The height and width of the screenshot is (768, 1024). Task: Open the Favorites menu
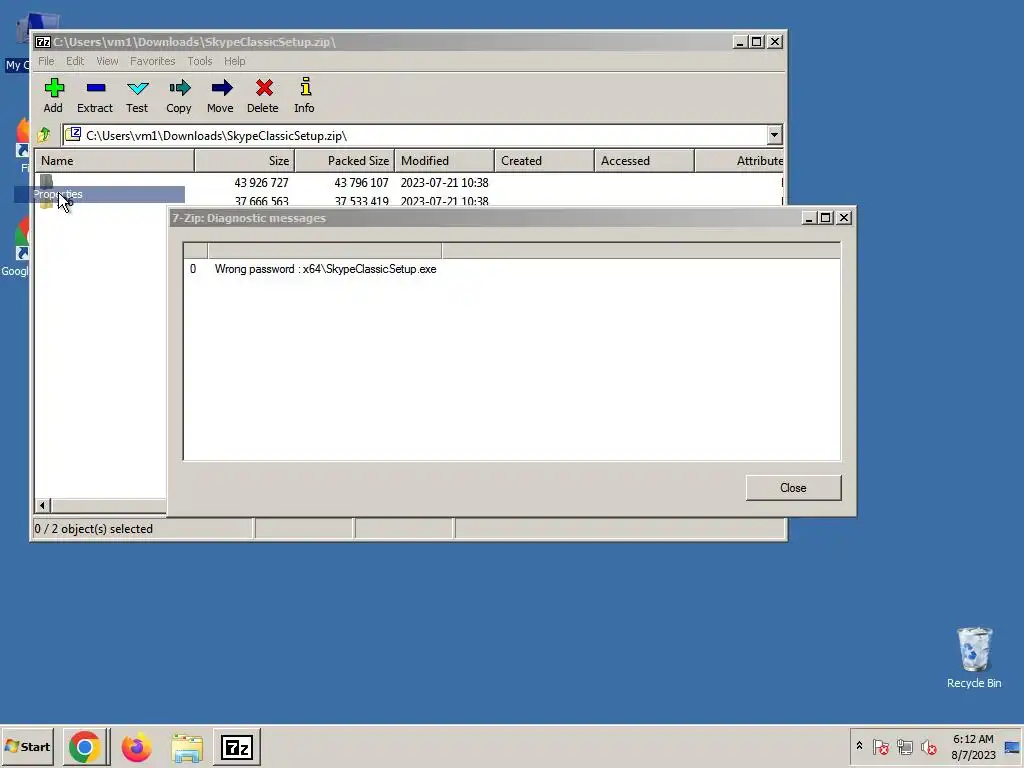[153, 61]
